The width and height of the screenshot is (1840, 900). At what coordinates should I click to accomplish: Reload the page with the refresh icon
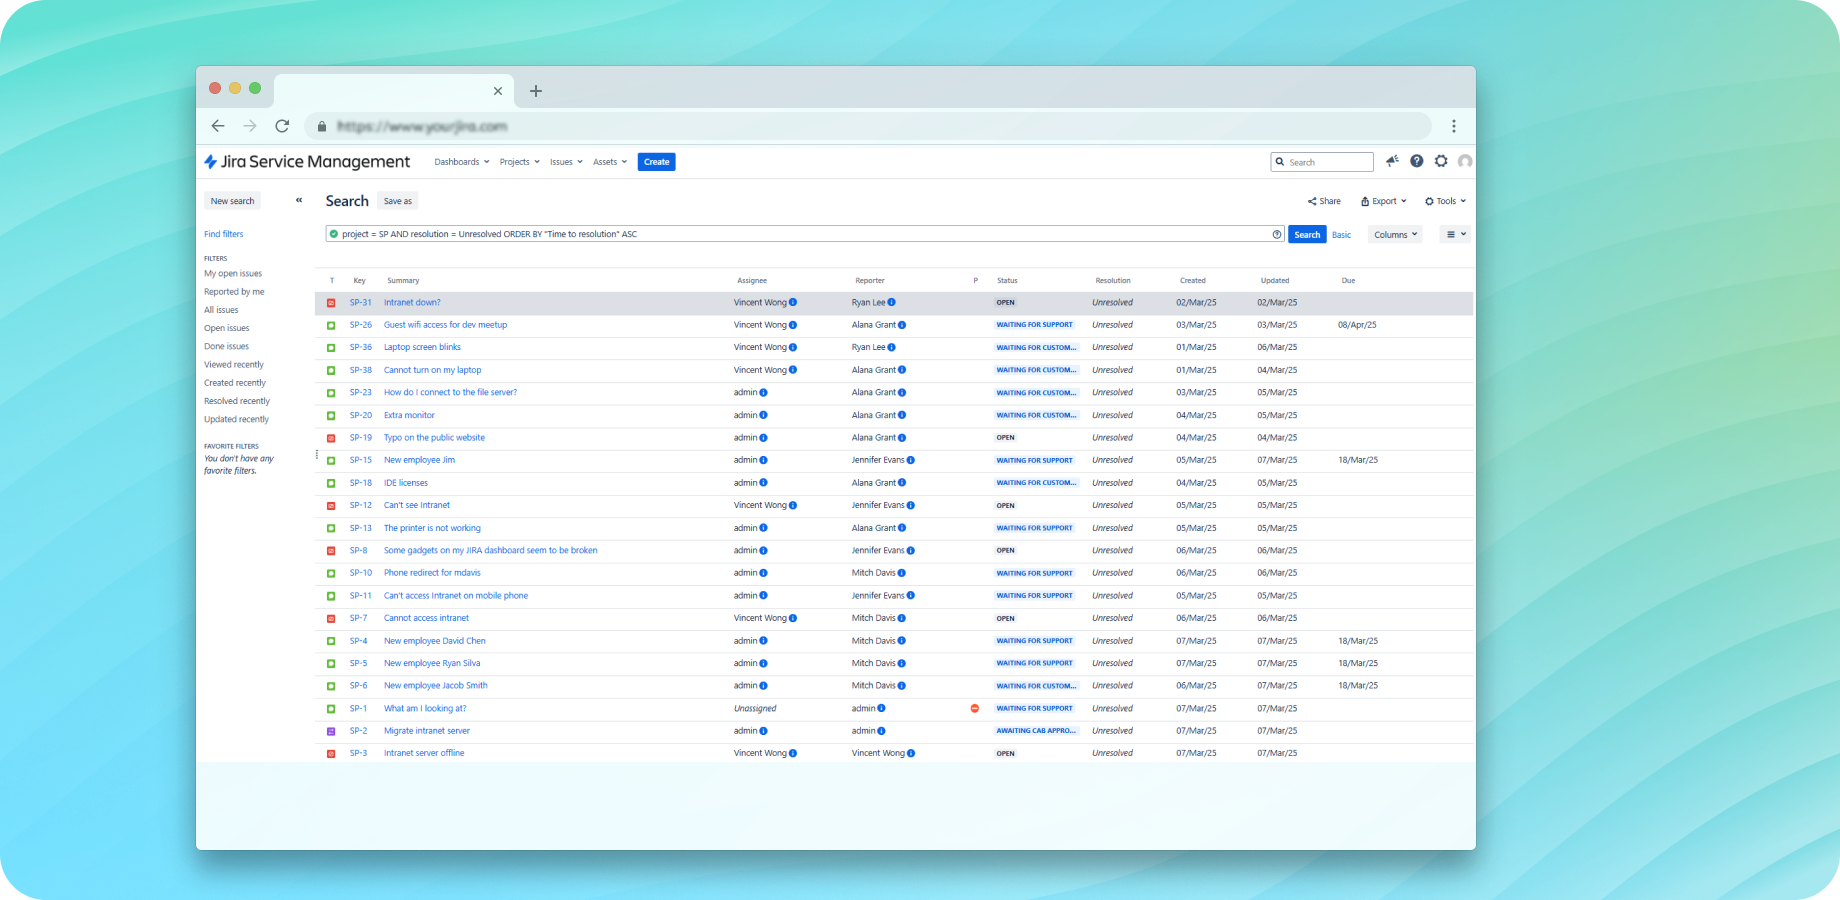coord(282,126)
